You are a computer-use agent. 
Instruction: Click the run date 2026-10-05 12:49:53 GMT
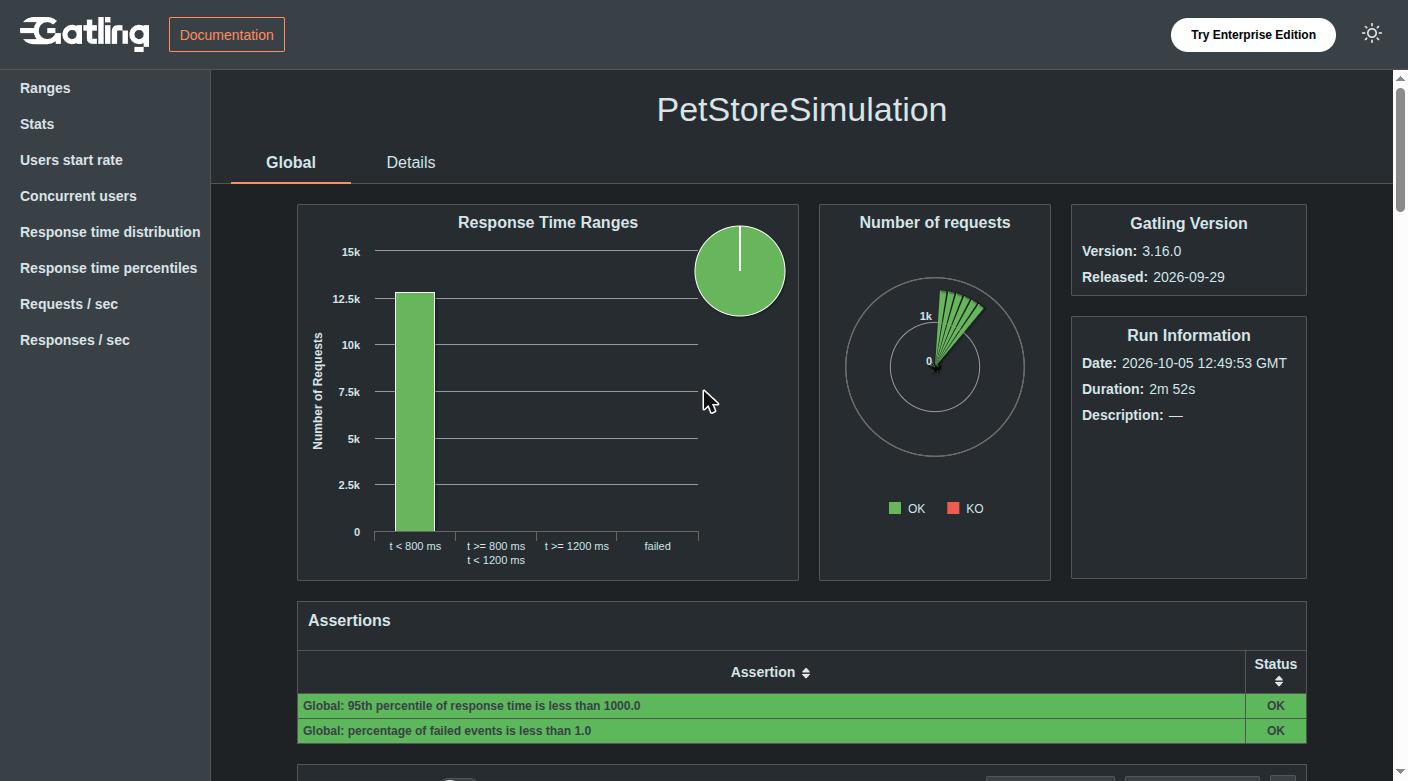(x=1204, y=363)
